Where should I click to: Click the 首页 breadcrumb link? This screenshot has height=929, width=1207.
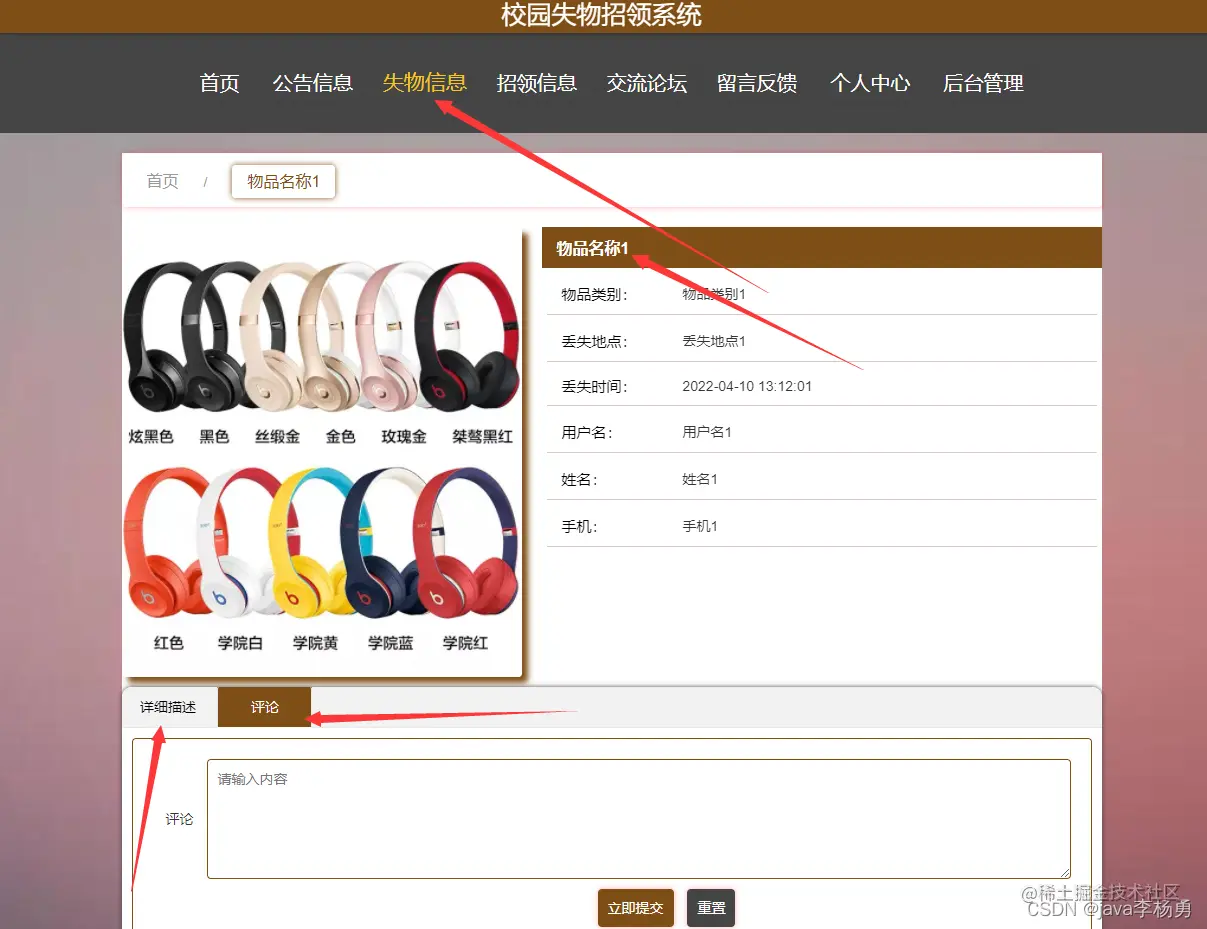click(x=163, y=181)
